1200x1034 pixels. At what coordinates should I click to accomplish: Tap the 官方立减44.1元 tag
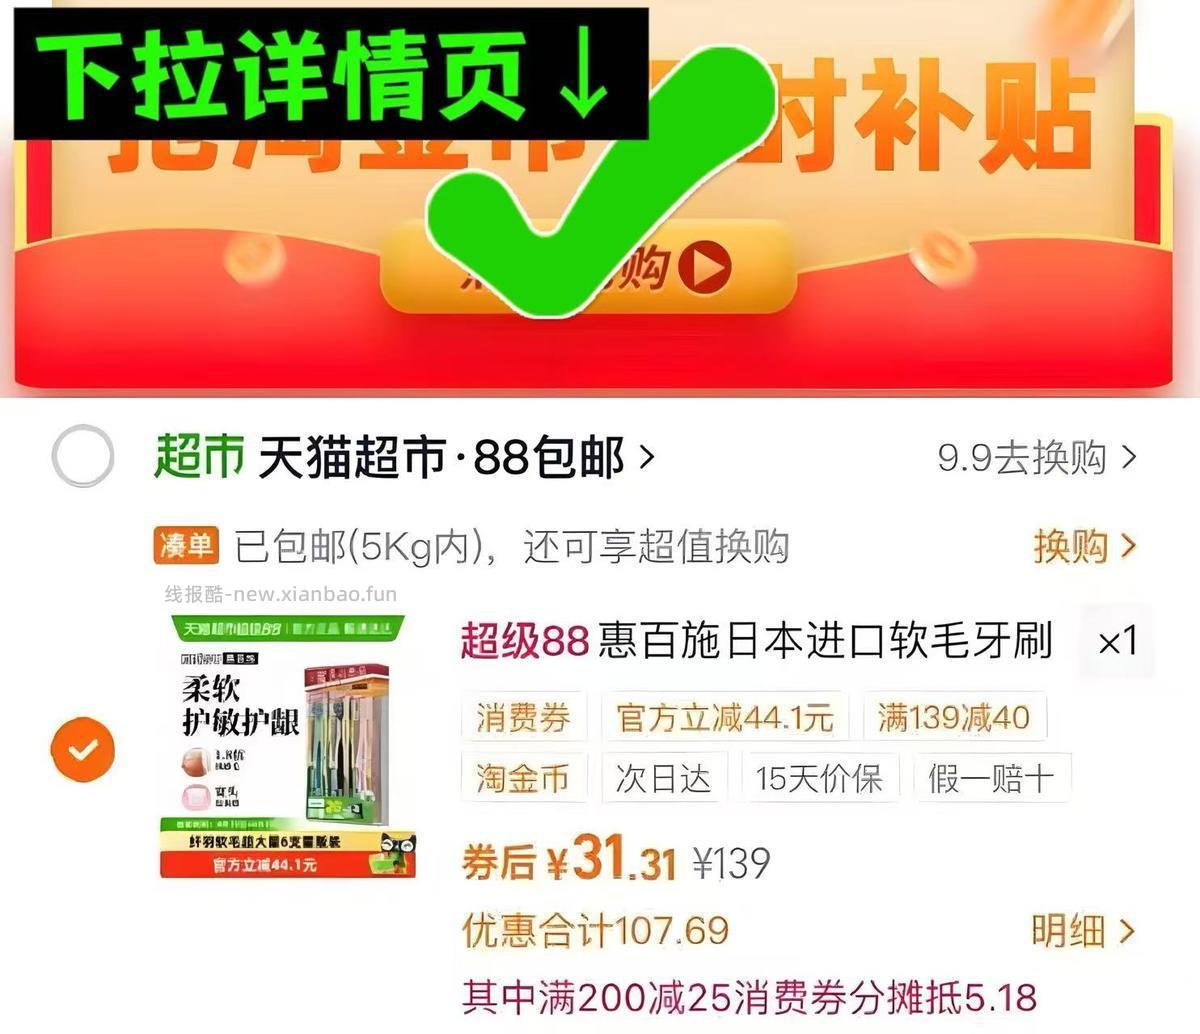coord(725,717)
